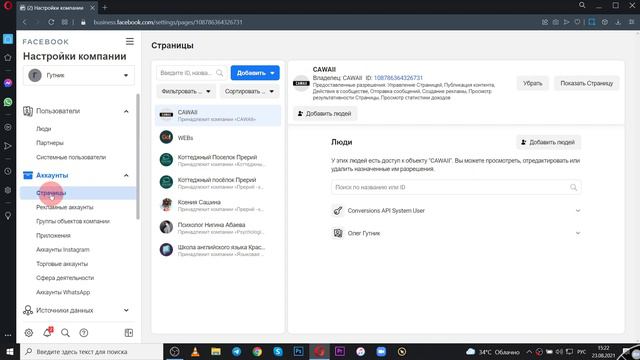Open Opera sidebar player arrow icon

(8, 146)
